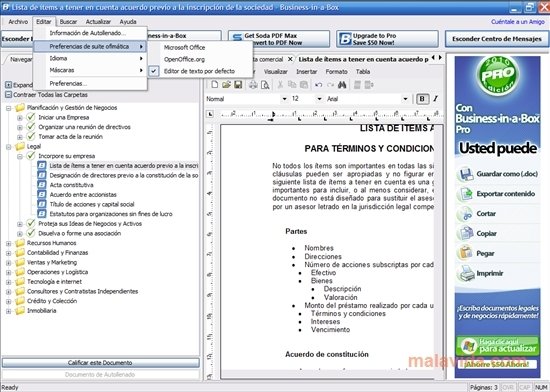Choose OpenOffice.org suite preference
The width and height of the screenshot is (550, 392).
coord(184,59)
